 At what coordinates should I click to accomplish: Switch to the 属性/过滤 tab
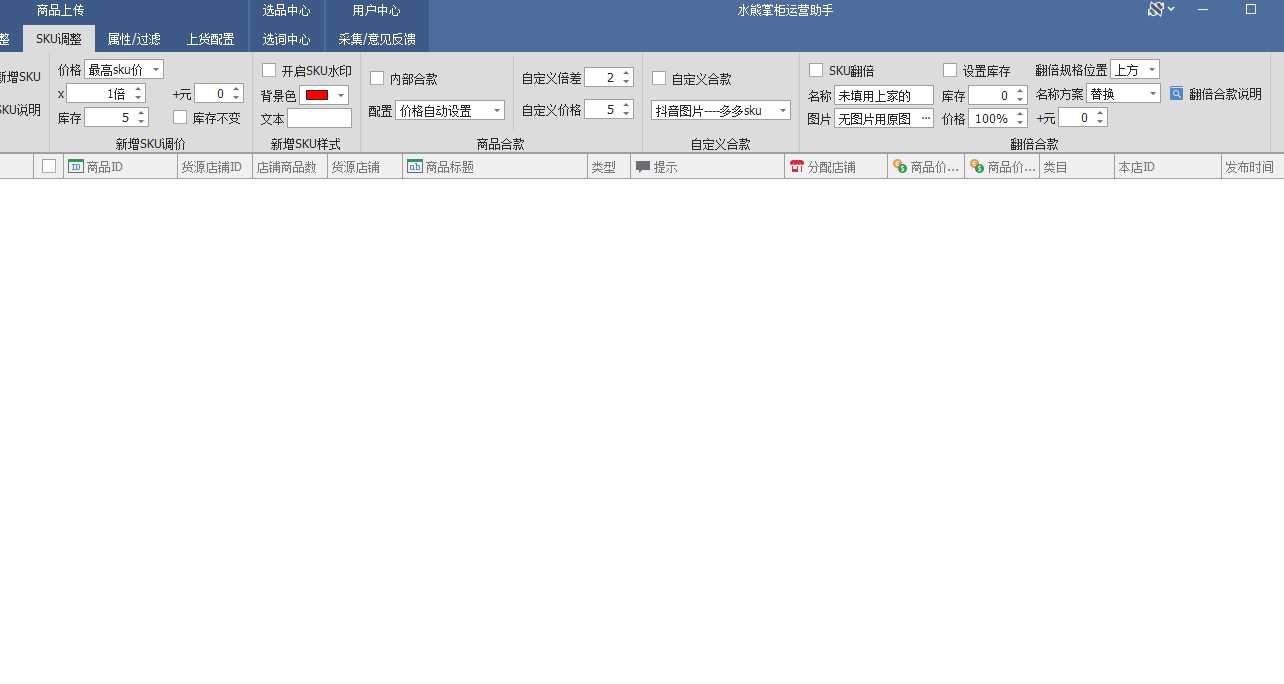click(134, 39)
